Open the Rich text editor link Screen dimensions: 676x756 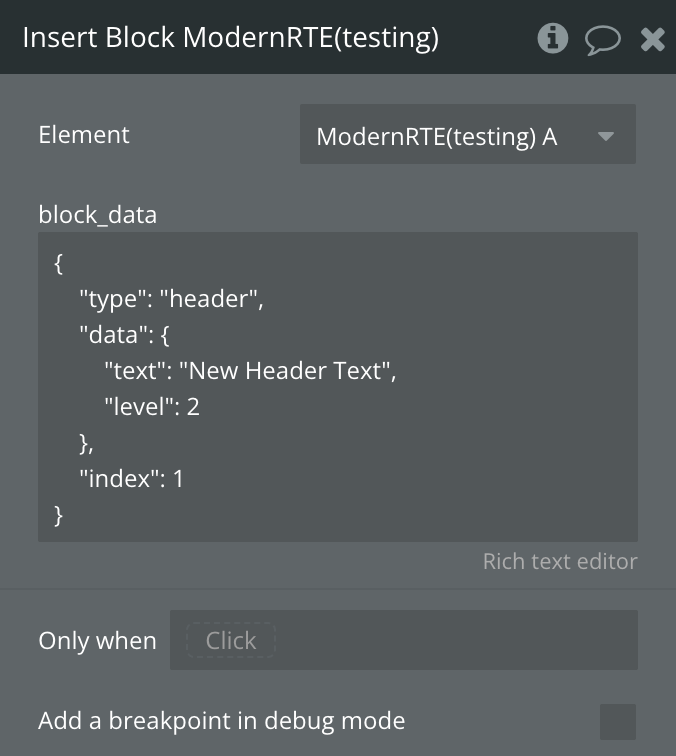(x=559, y=561)
